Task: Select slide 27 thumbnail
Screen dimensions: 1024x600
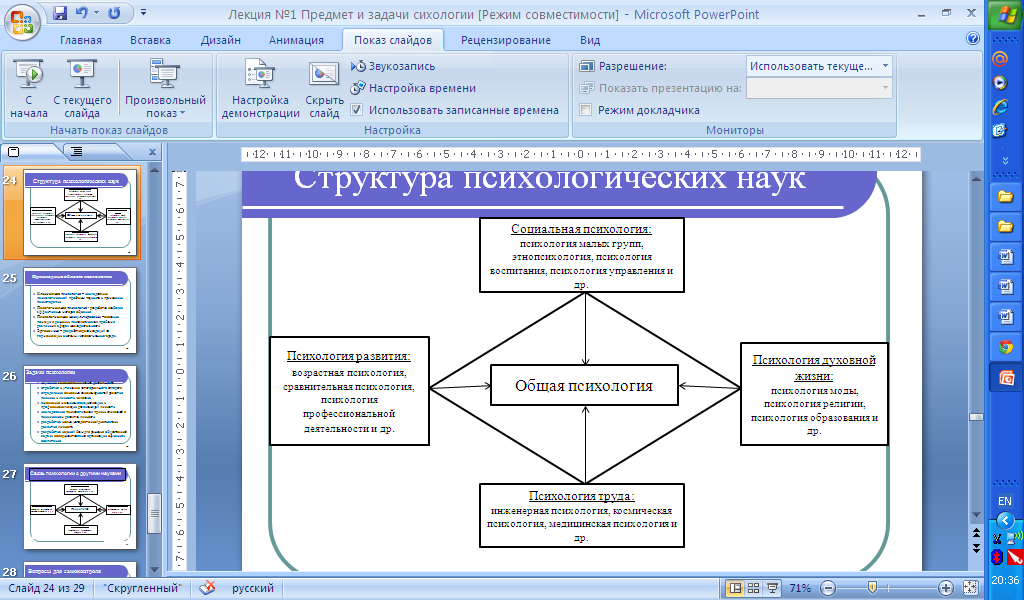Action: pyautogui.click(x=81, y=507)
